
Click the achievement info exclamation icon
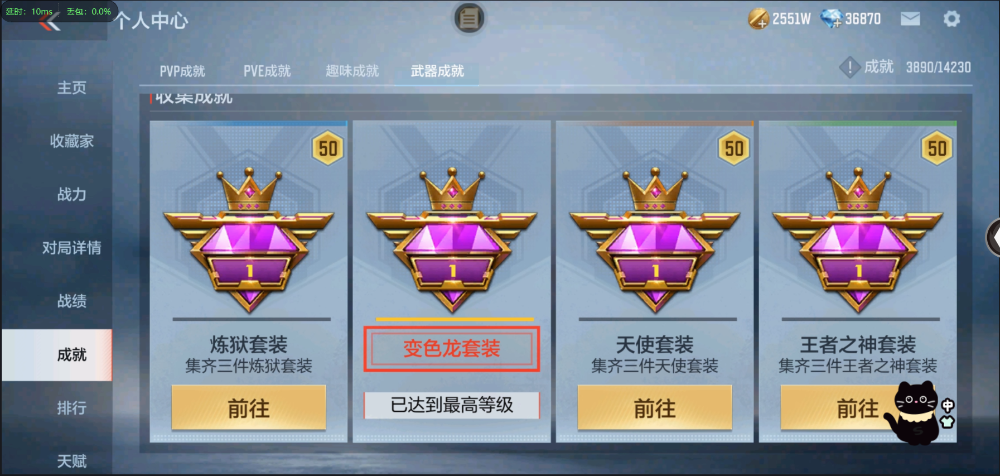click(x=849, y=67)
